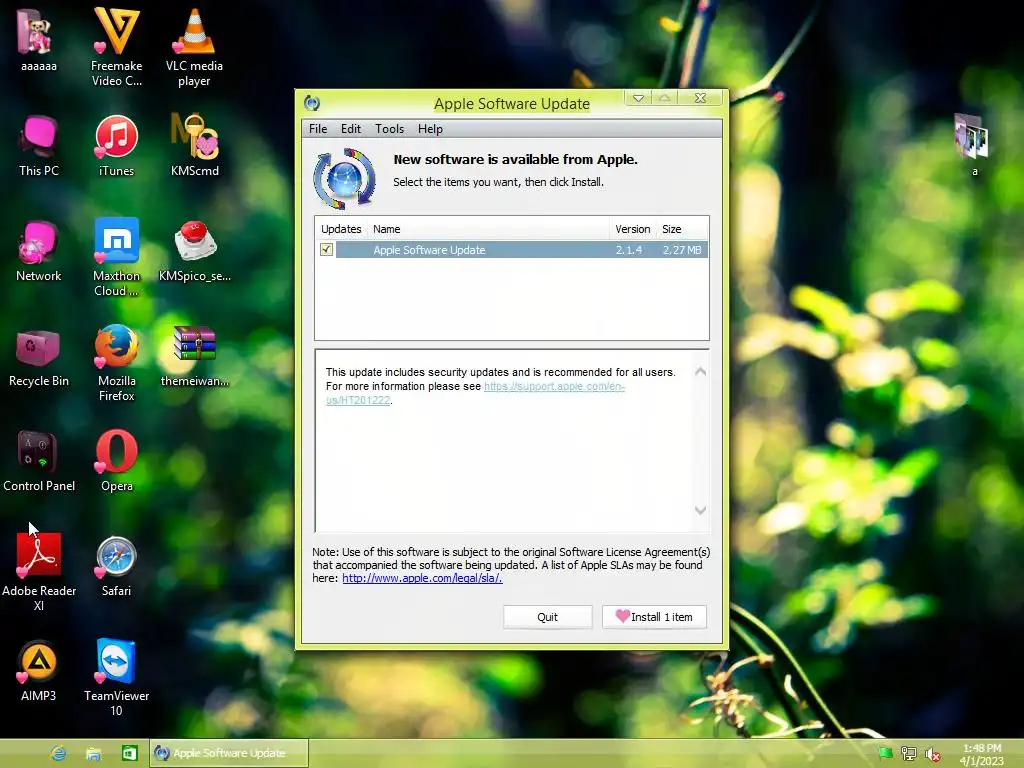Open the Tools menu
This screenshot has width=1024, height=768.
389,129
